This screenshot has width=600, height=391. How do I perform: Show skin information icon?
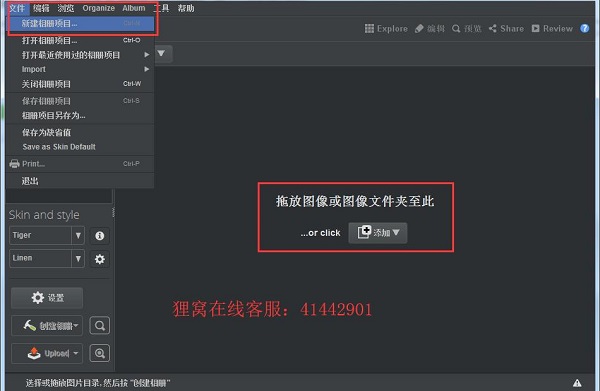[99, 236]
